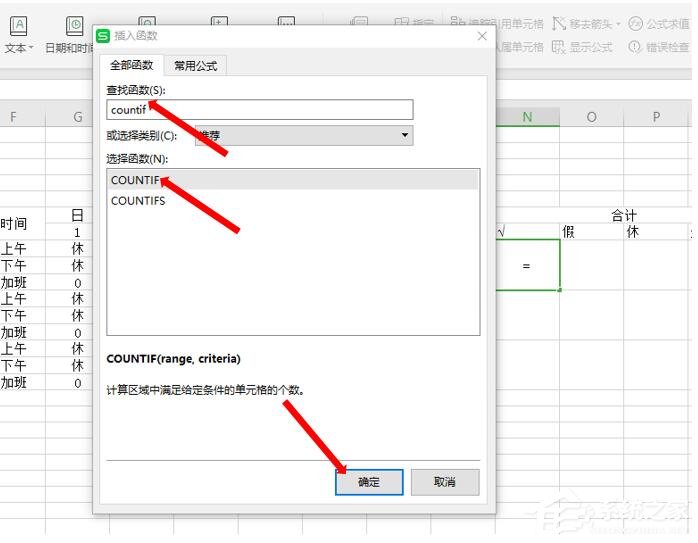Image resolution: width=698 pixels, height=543 pixels.
Task: Click the 休 header cell in column P
Action: point(656,232)
